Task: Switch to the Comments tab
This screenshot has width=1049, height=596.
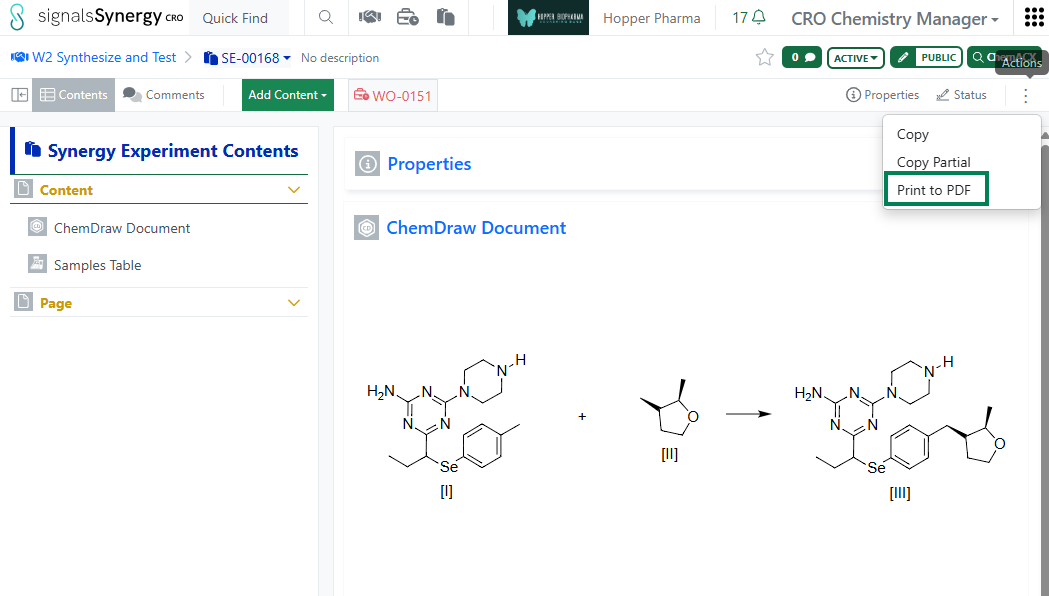Action: click(164, 95)
